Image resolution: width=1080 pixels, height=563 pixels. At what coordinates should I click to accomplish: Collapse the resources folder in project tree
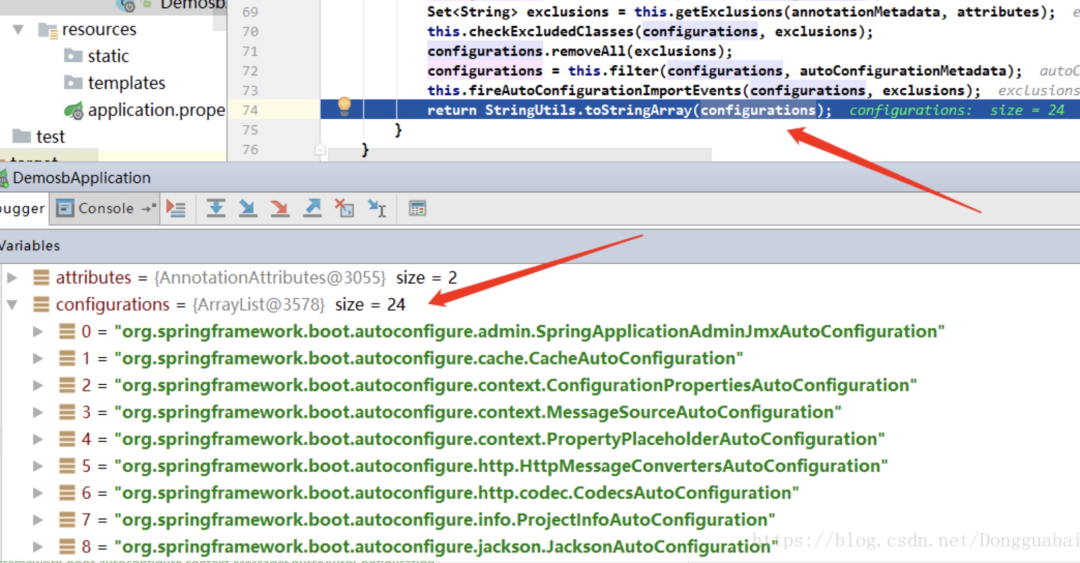[x=19, y=30]
